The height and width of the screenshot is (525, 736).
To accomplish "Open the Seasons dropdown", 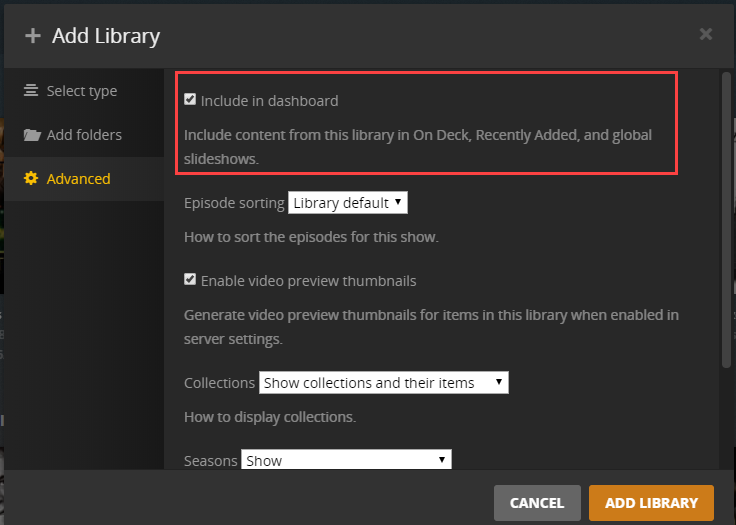I will pyautogui.click(x=346, y=460).
